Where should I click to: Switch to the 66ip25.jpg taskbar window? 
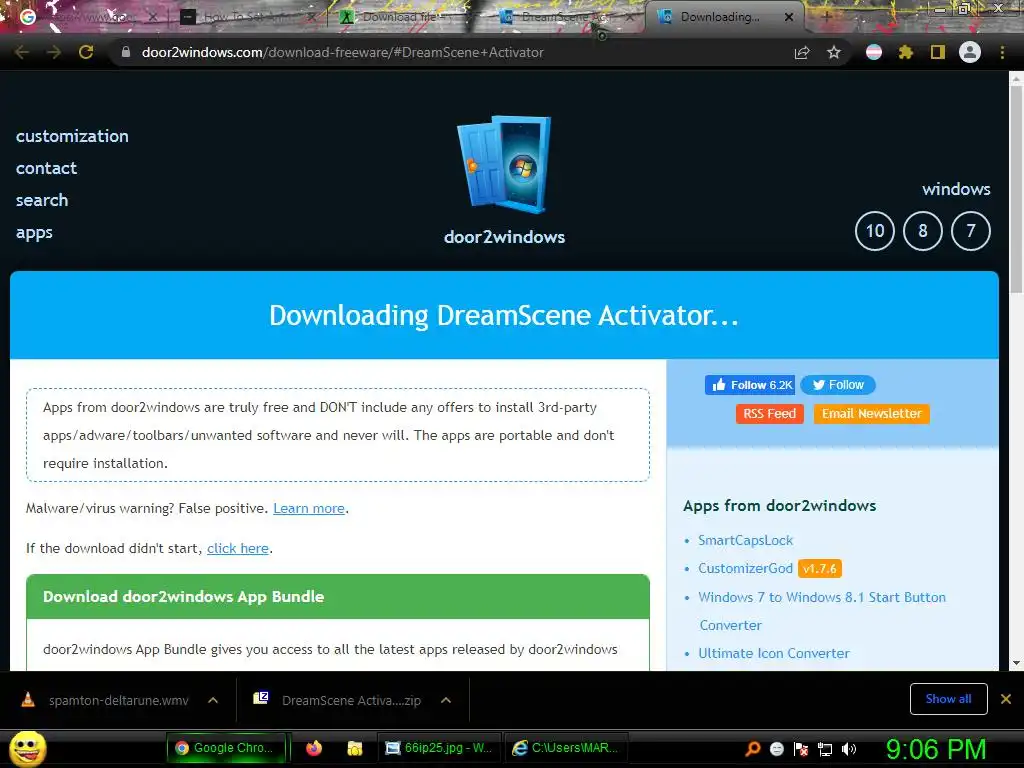tap(439, 748)
